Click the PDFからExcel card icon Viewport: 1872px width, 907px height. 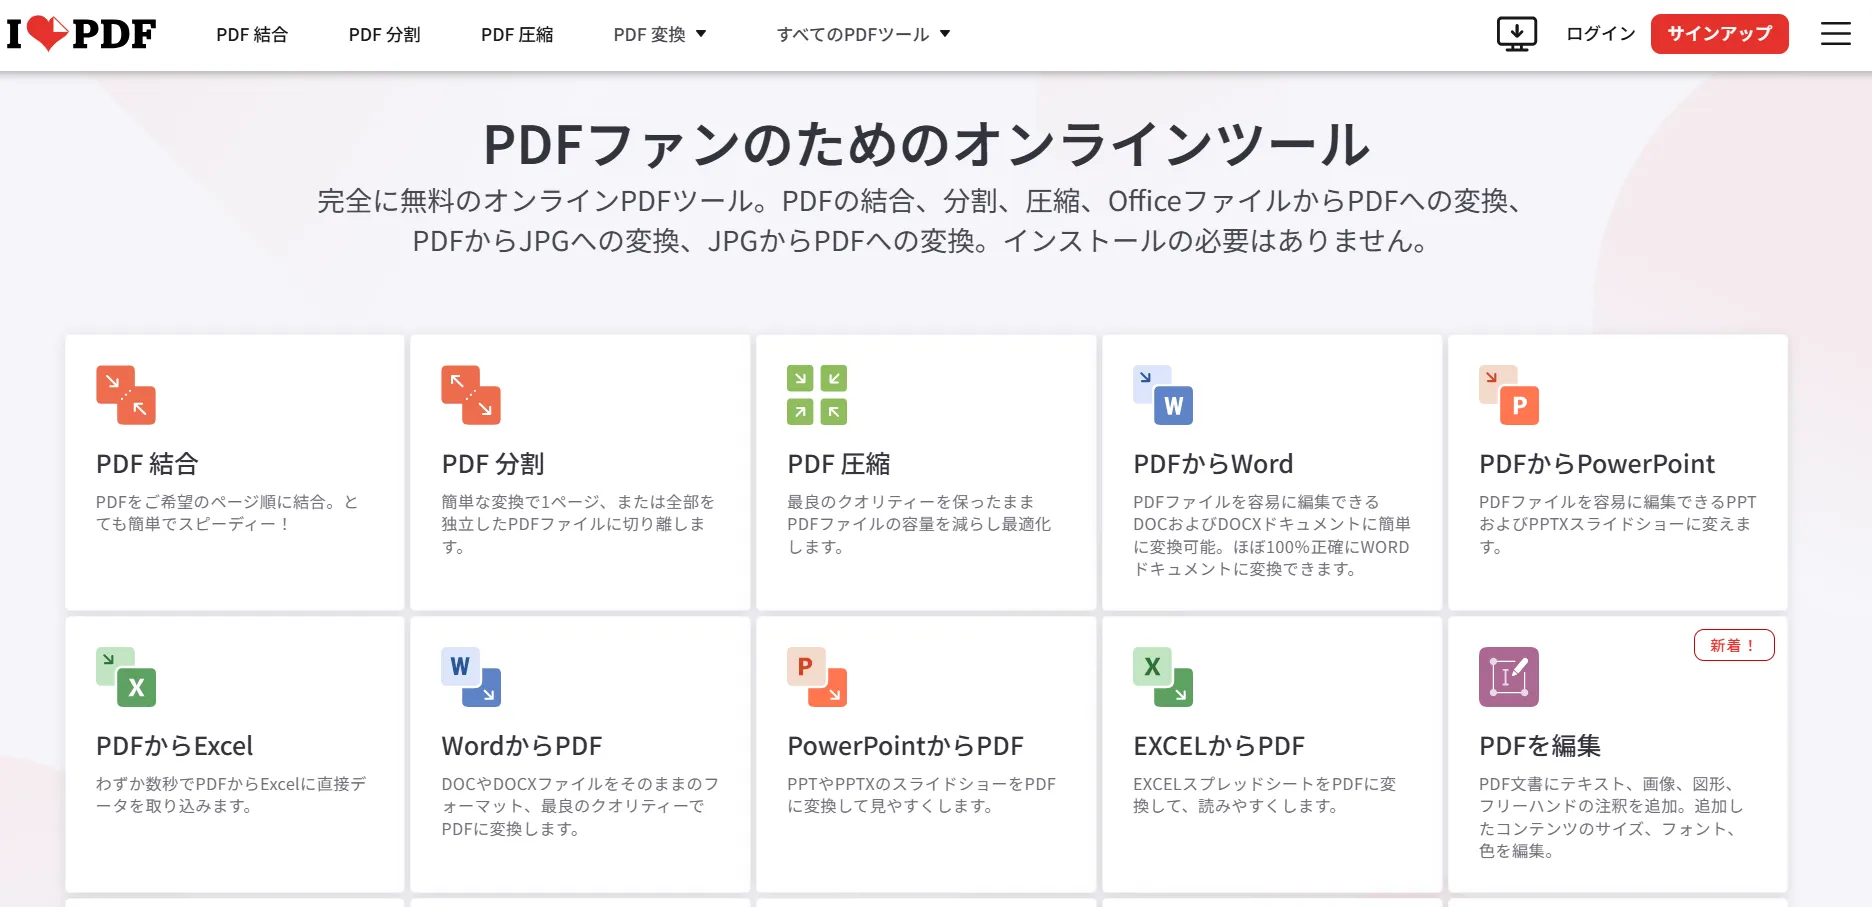point(126,677)
